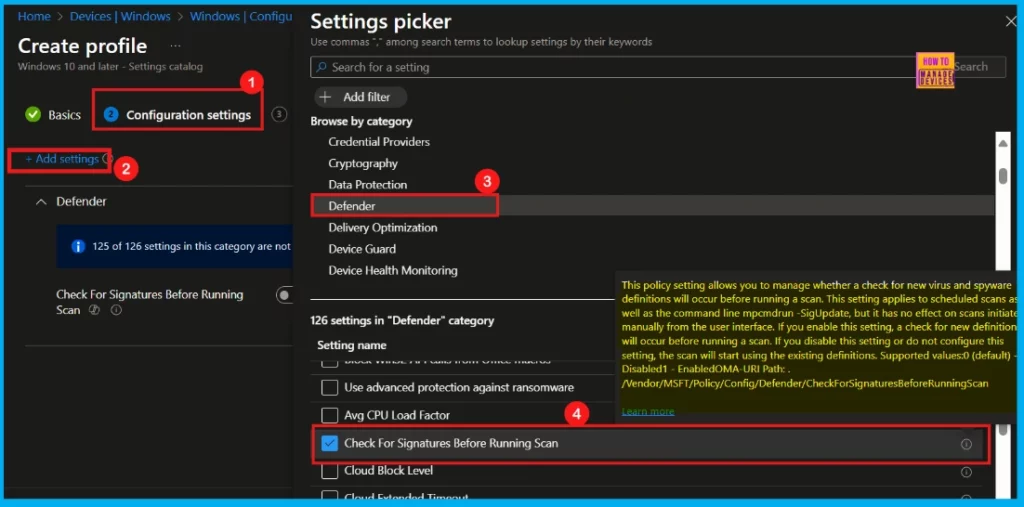Open the Learn more link in tooltip
Viewport: 1024px width, 507px height.
point(648,411)
